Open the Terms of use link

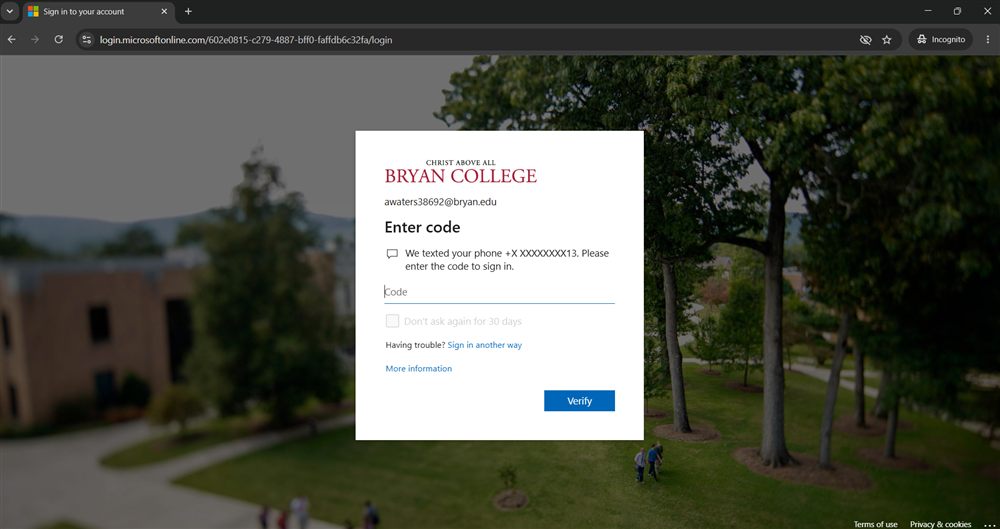pyautogui.click(x=875, y=524)
